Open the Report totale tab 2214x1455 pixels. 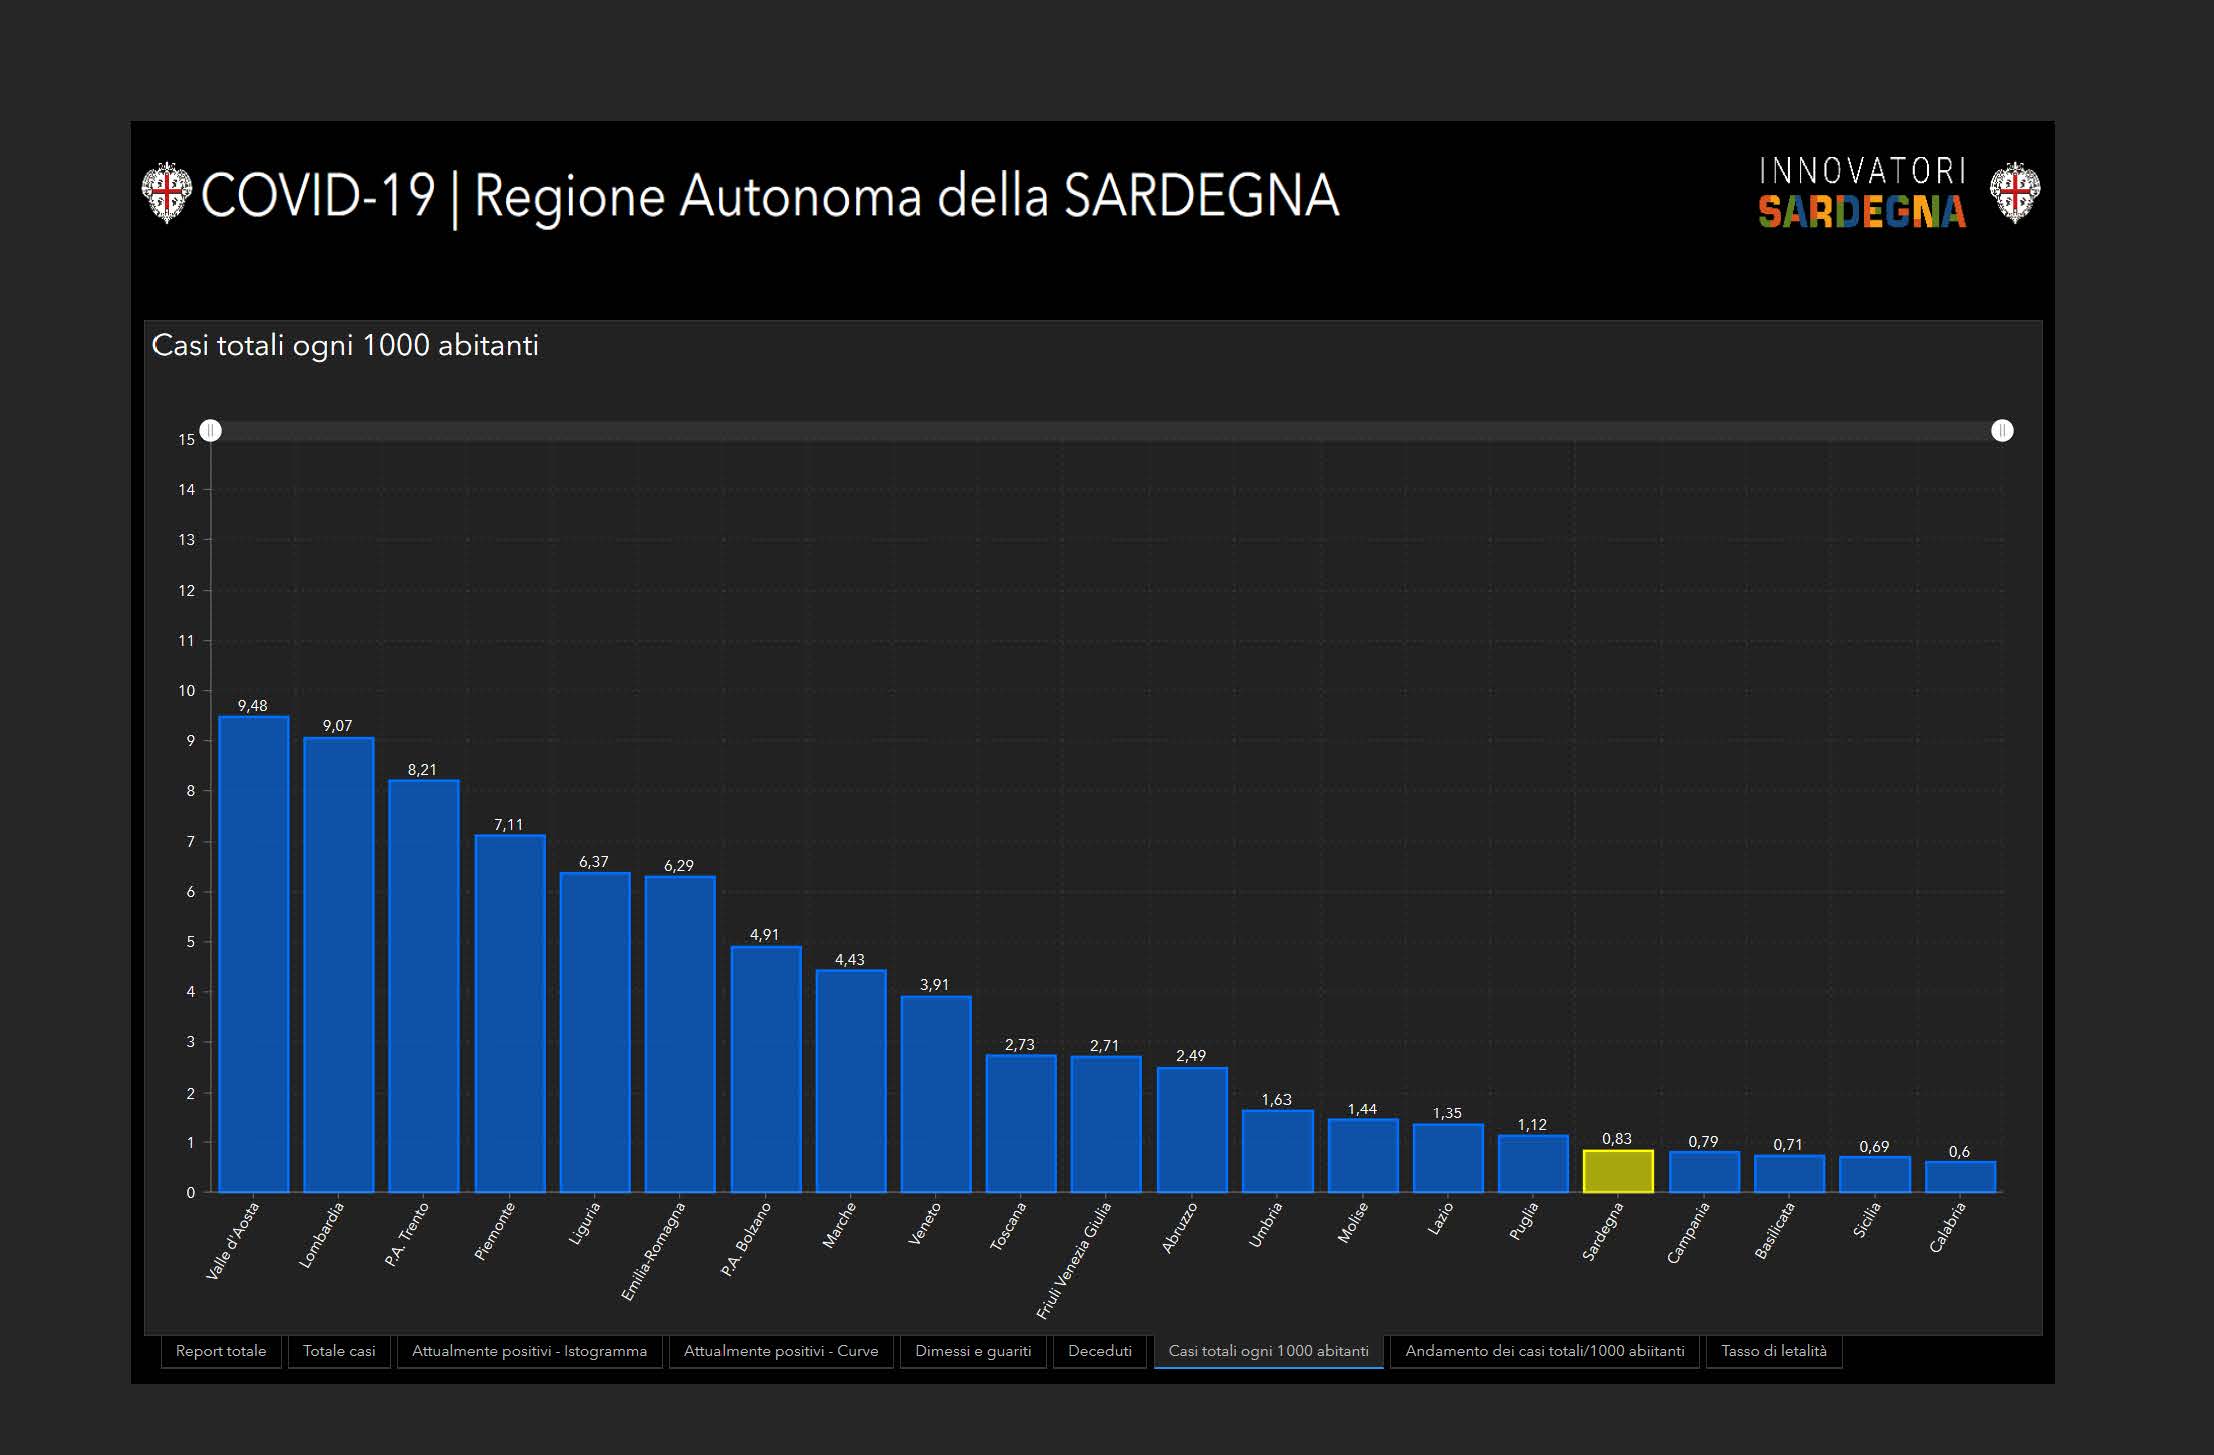point(221,1351)
